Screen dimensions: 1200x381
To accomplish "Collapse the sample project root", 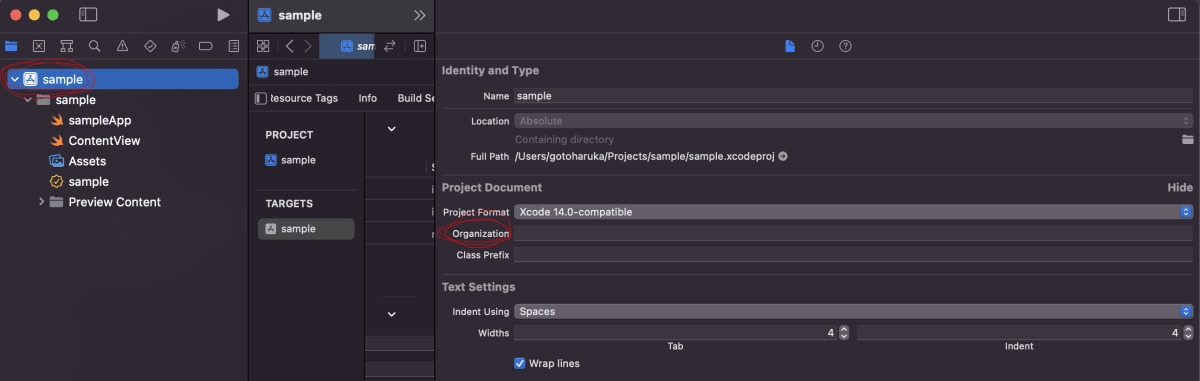I will tap(14, 79).
